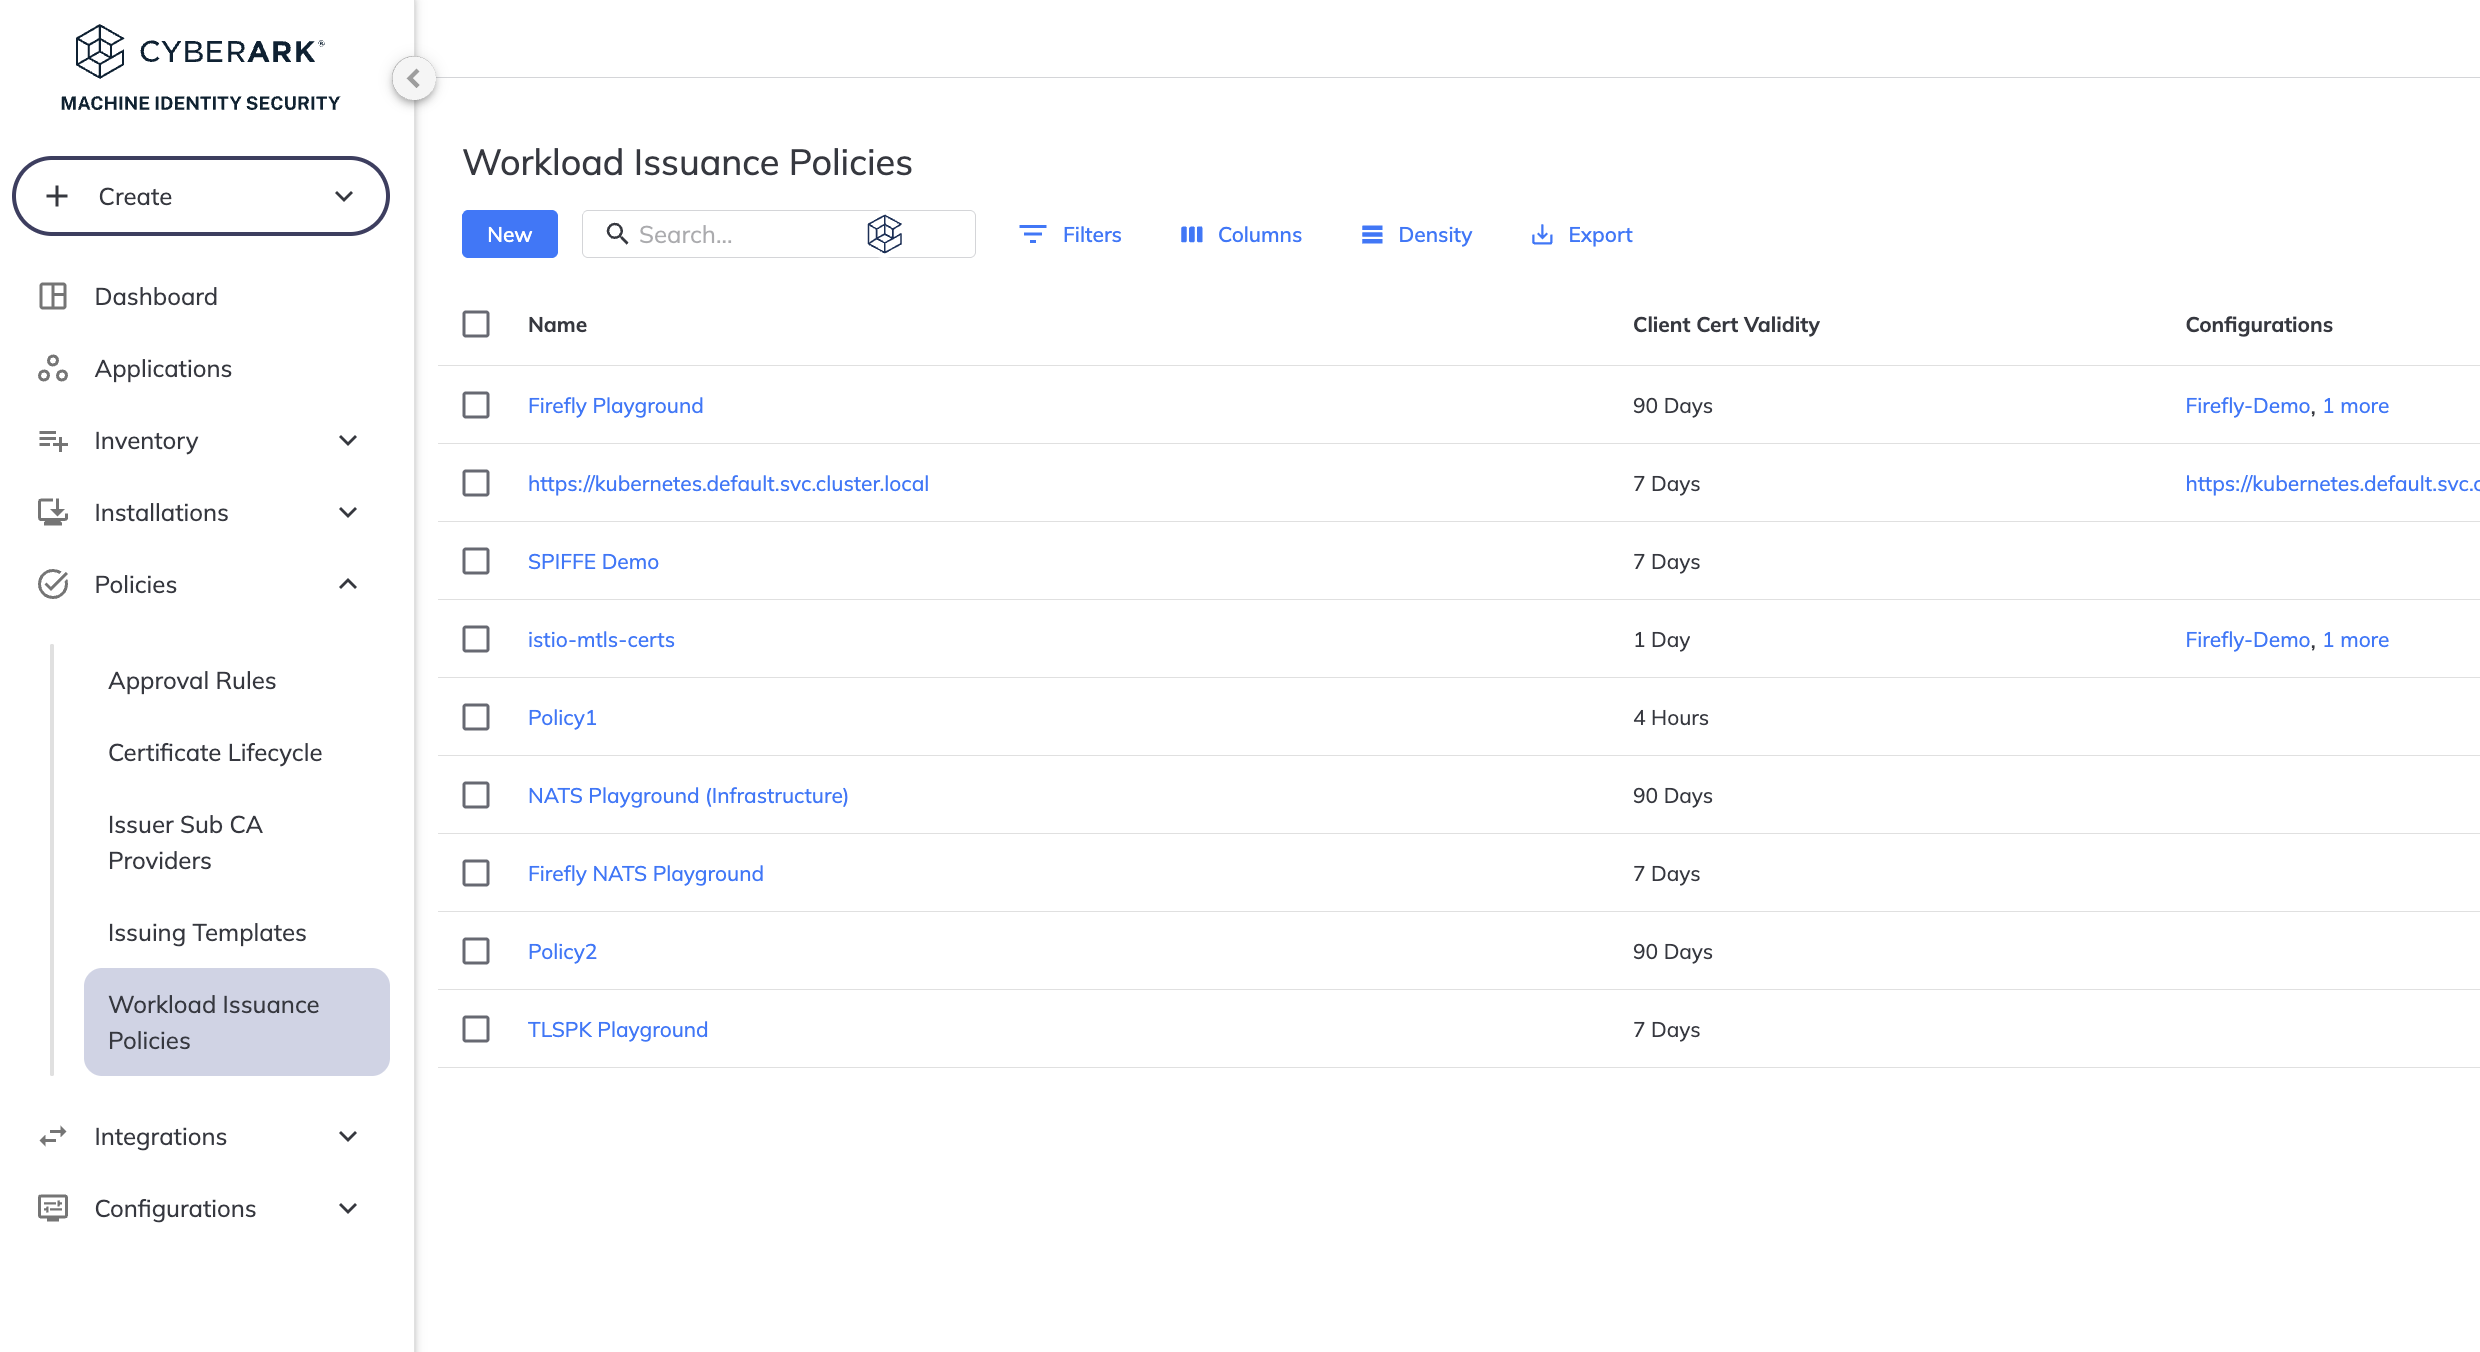2480x1352 pixels.
Task: Check the NATS Playground (Infrastructure) checkbox
Action: 476,795
